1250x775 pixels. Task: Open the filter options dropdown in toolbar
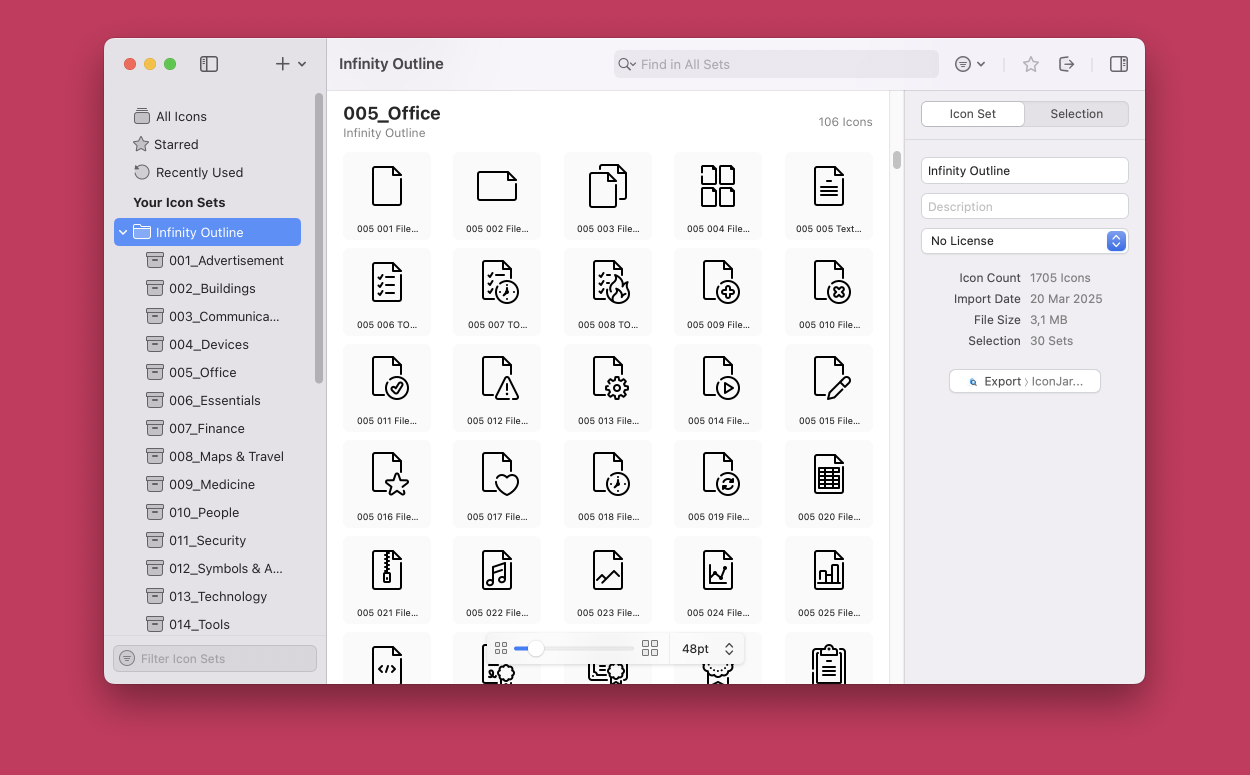coord(969,64)
